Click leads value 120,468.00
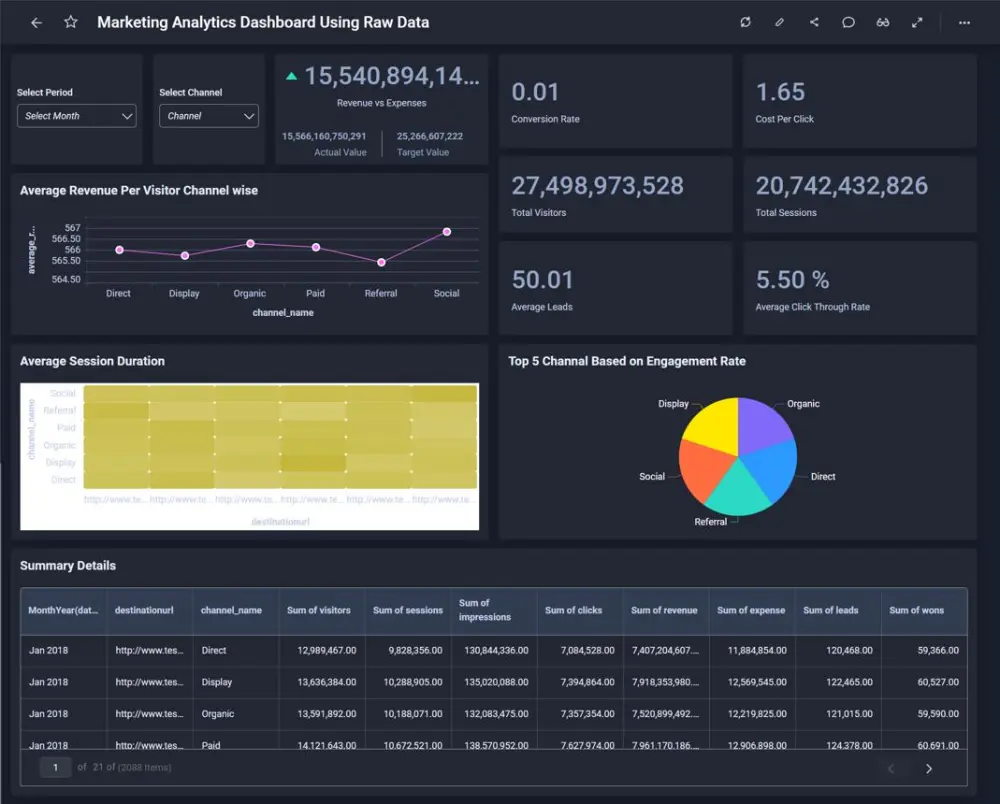1000x804 pixels. [849, 650]
